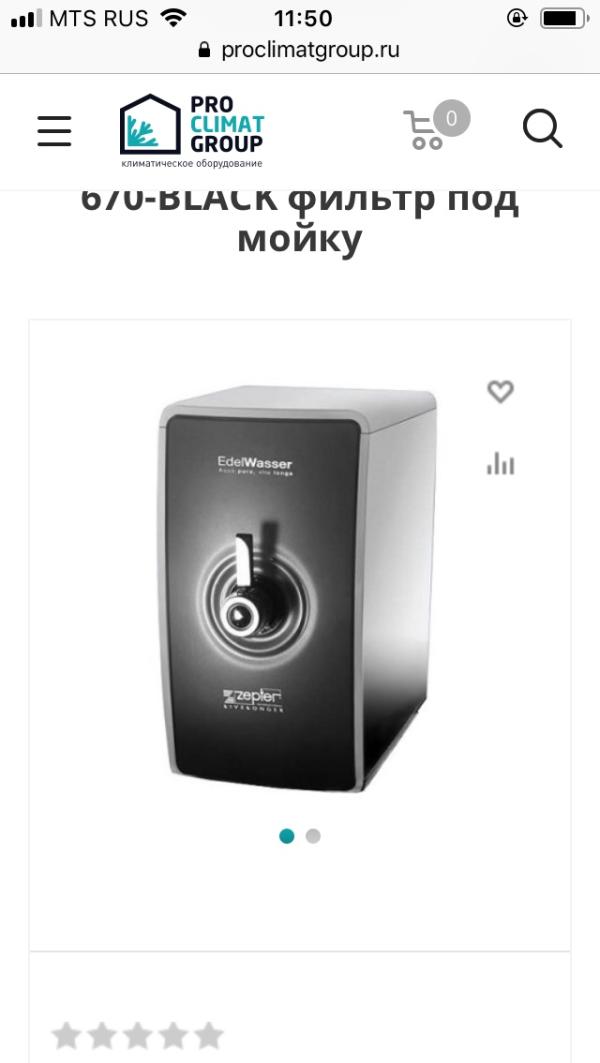Tap the Pro Climat Group logo
Screen dimensions: 600x1063
192,131
